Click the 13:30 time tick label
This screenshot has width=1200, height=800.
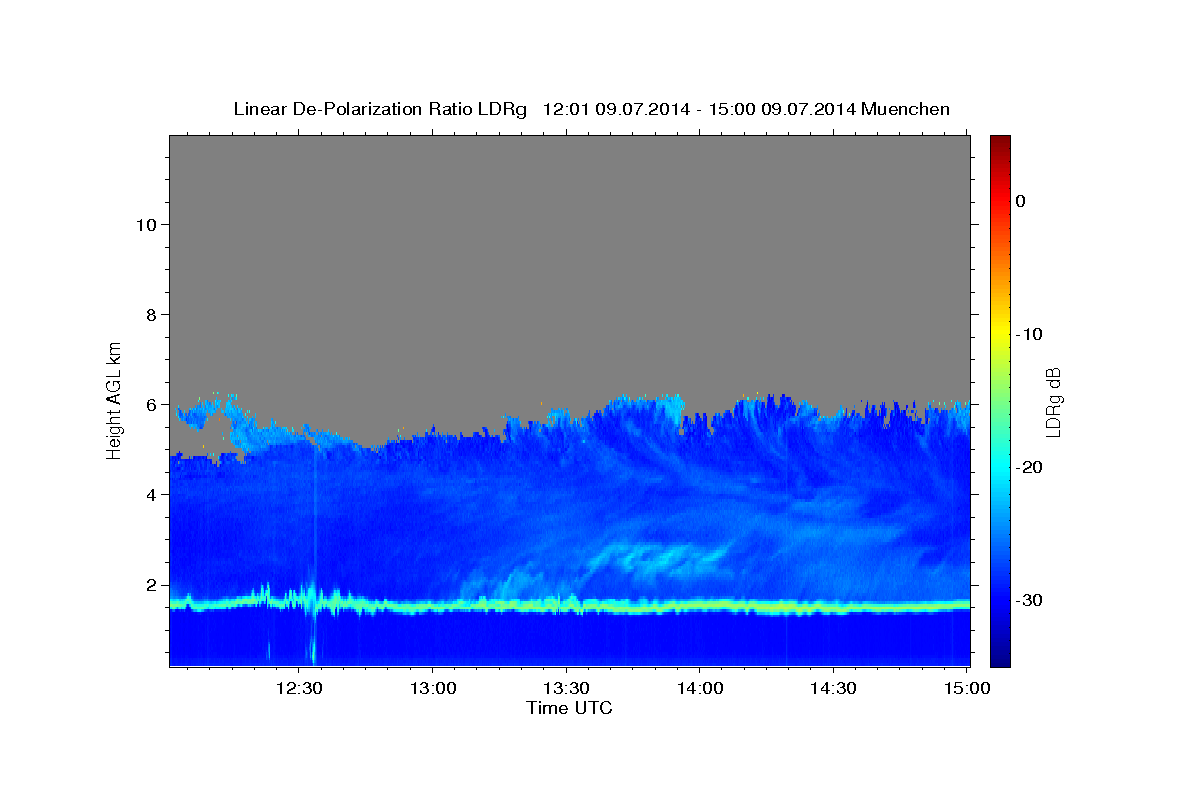(566, 688)
